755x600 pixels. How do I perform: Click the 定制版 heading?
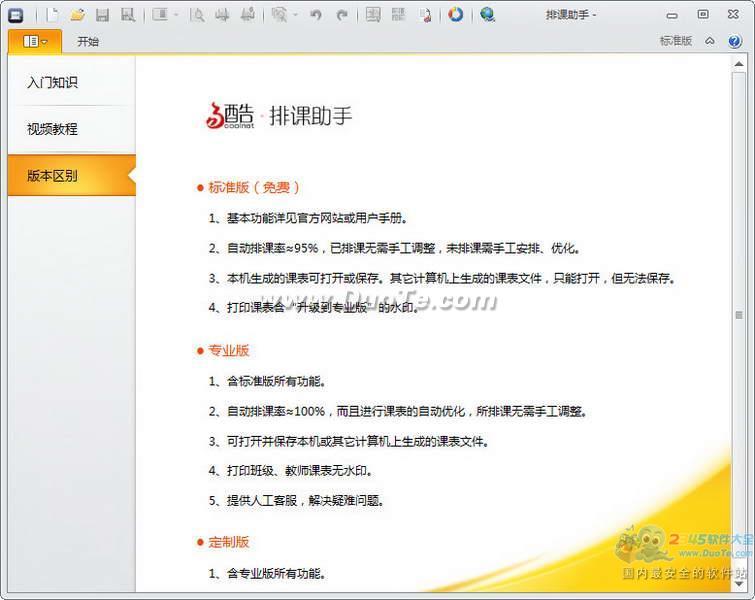(228, 542)
